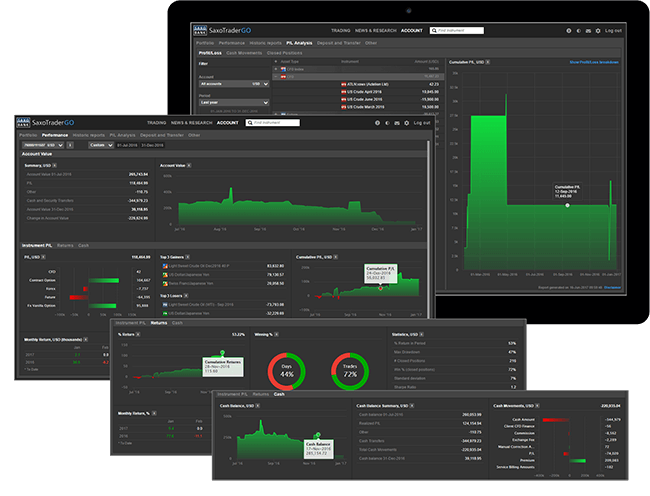Open settings gear in the tablet window header
Image resolution: width=650 pixels, height=496 pixels.
(598, 31)
